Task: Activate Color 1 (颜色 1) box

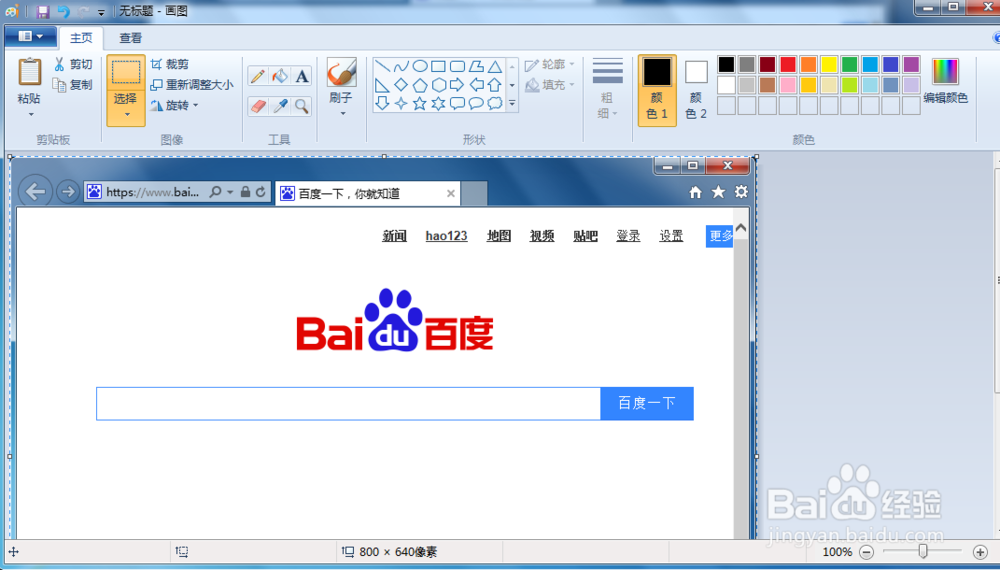Action: point(657,90)
